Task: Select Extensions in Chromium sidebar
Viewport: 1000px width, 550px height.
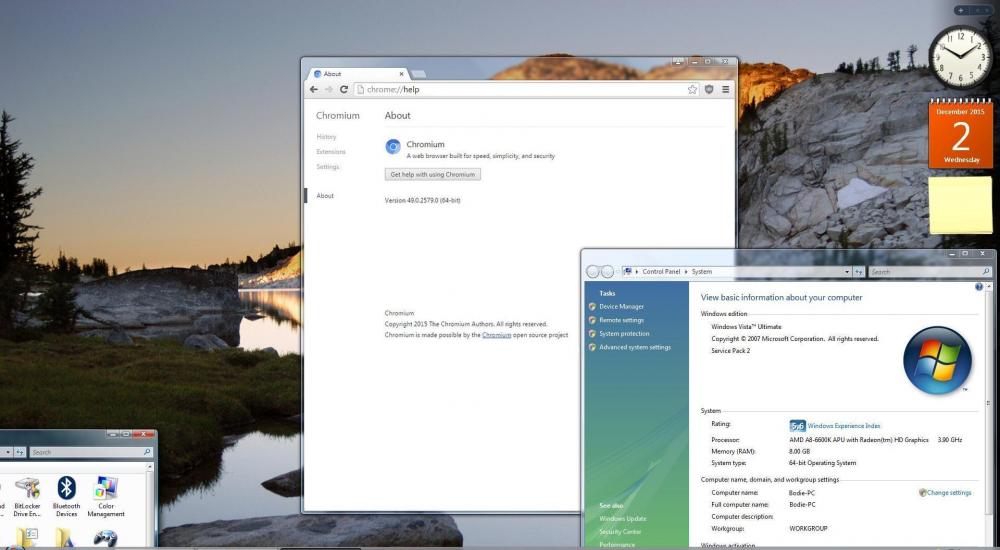Action: (330, 152)
